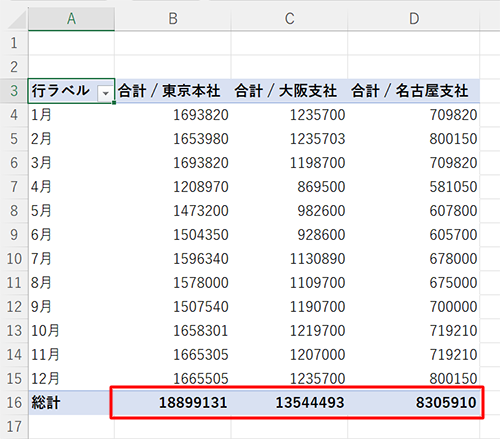Image resolution: width=500 pixels, height=439 pixels.
Task: Select row 16 header
Action: [x=14, y=402]
